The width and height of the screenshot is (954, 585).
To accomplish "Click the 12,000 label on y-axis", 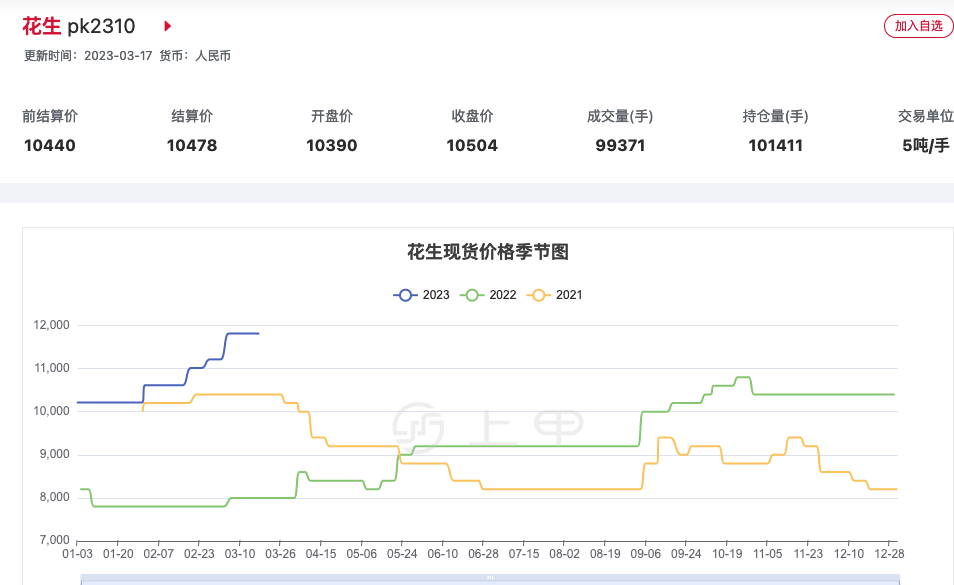I will coord(50,325).
